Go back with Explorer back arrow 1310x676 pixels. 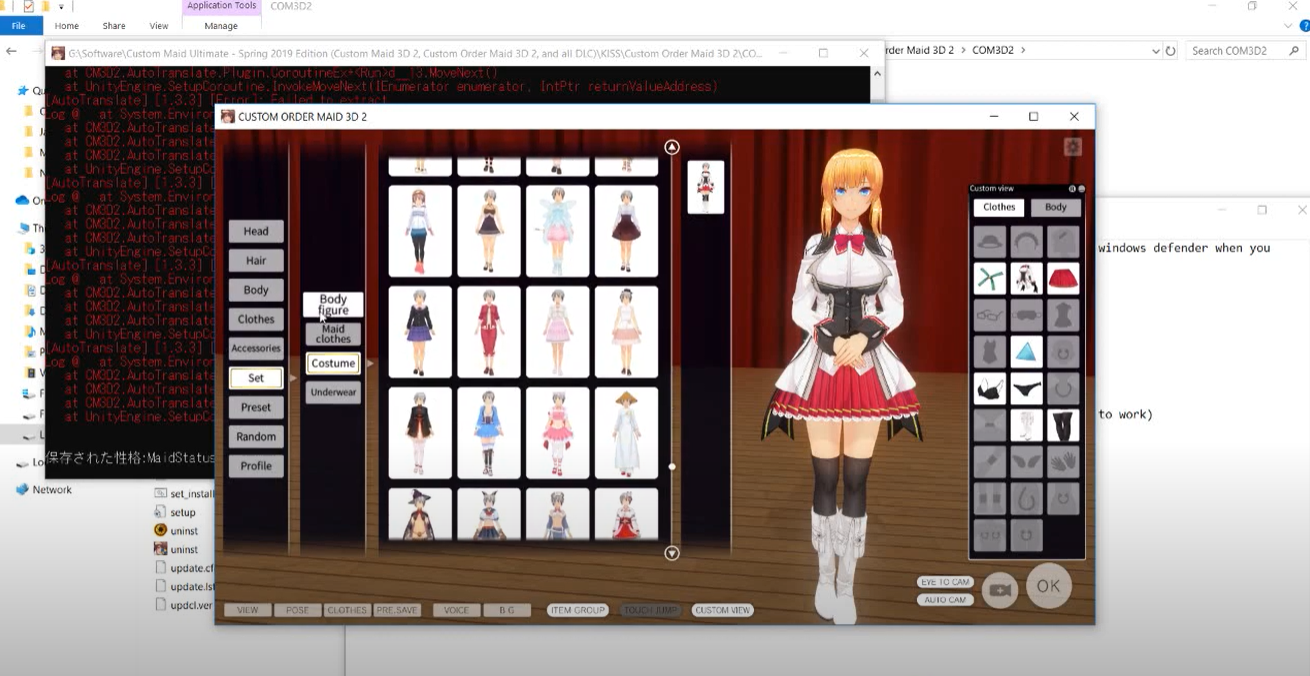(x=11, y=51)
